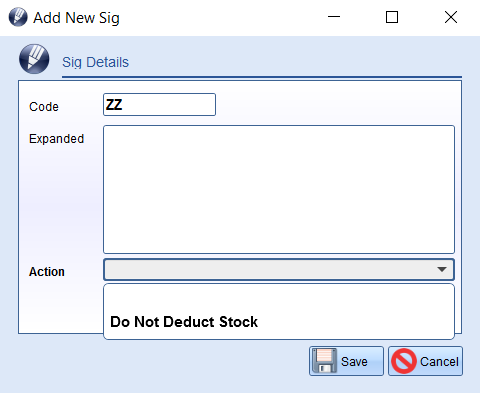The image size is (480, 393).
Task: Open the Action combo box
Action: (279, 269)
